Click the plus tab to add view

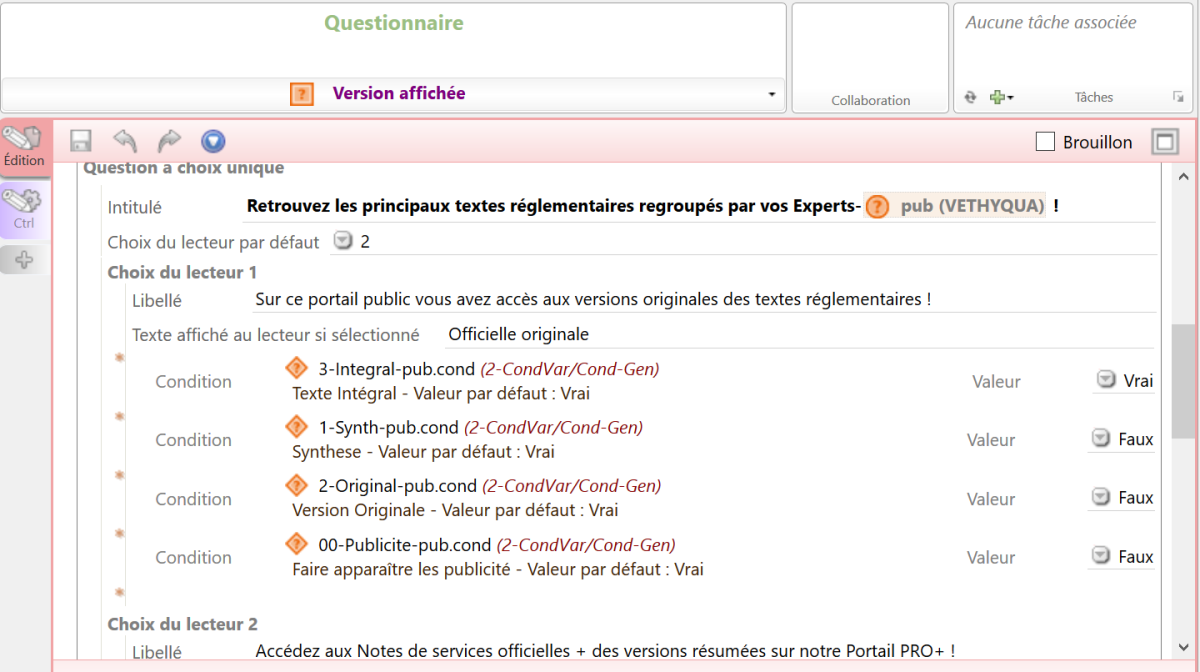[24, 260]
